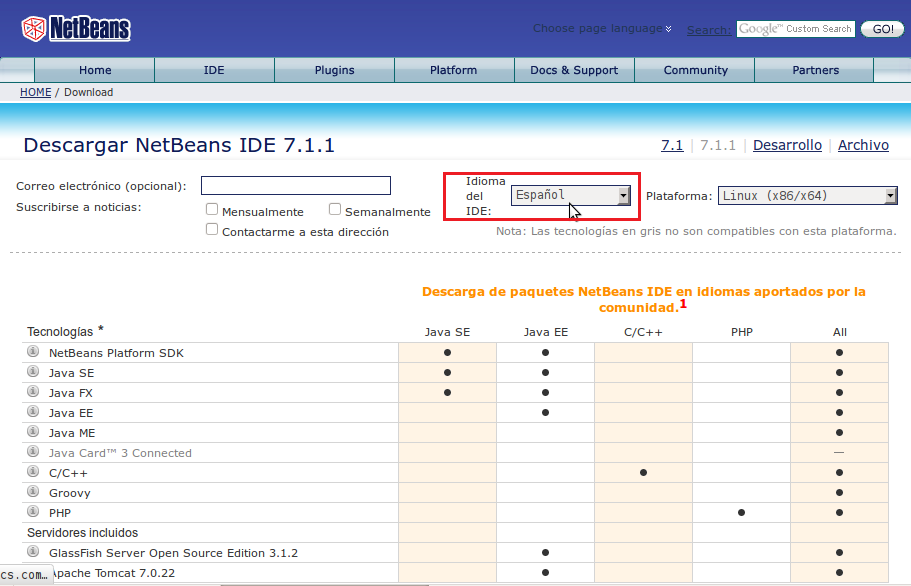Click GlassFish Server Open Source Edition 3.1.2
The height and width of the screenshot is (586, 911).
click(173, 553)
